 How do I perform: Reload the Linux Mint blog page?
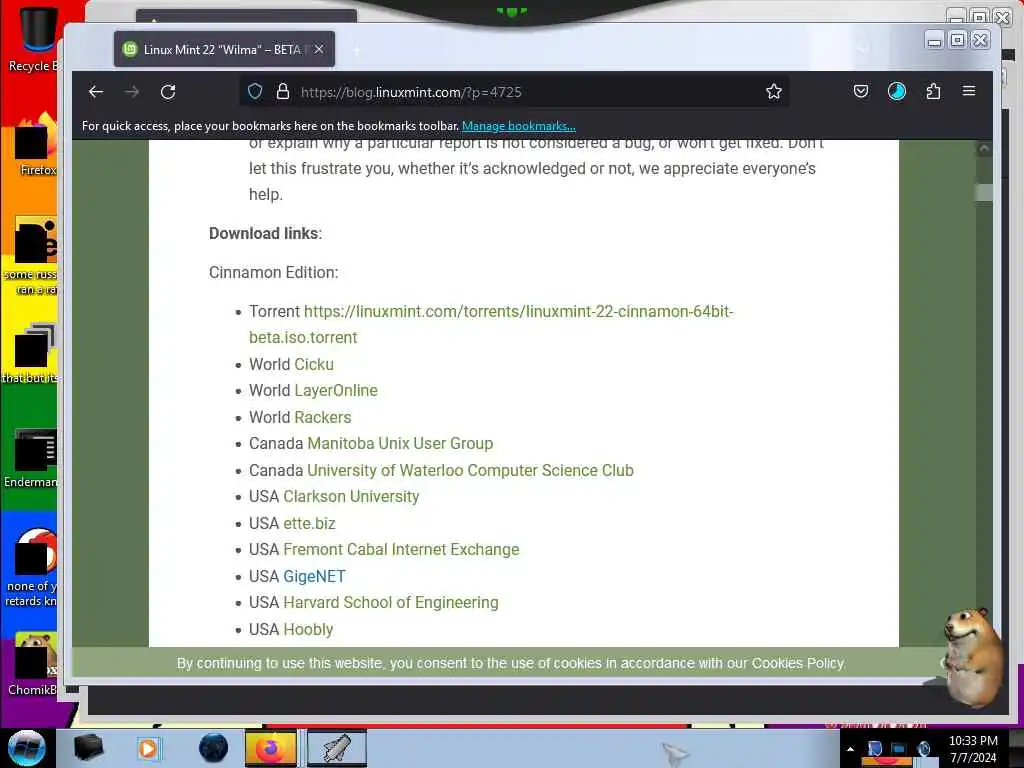(168, 92)
